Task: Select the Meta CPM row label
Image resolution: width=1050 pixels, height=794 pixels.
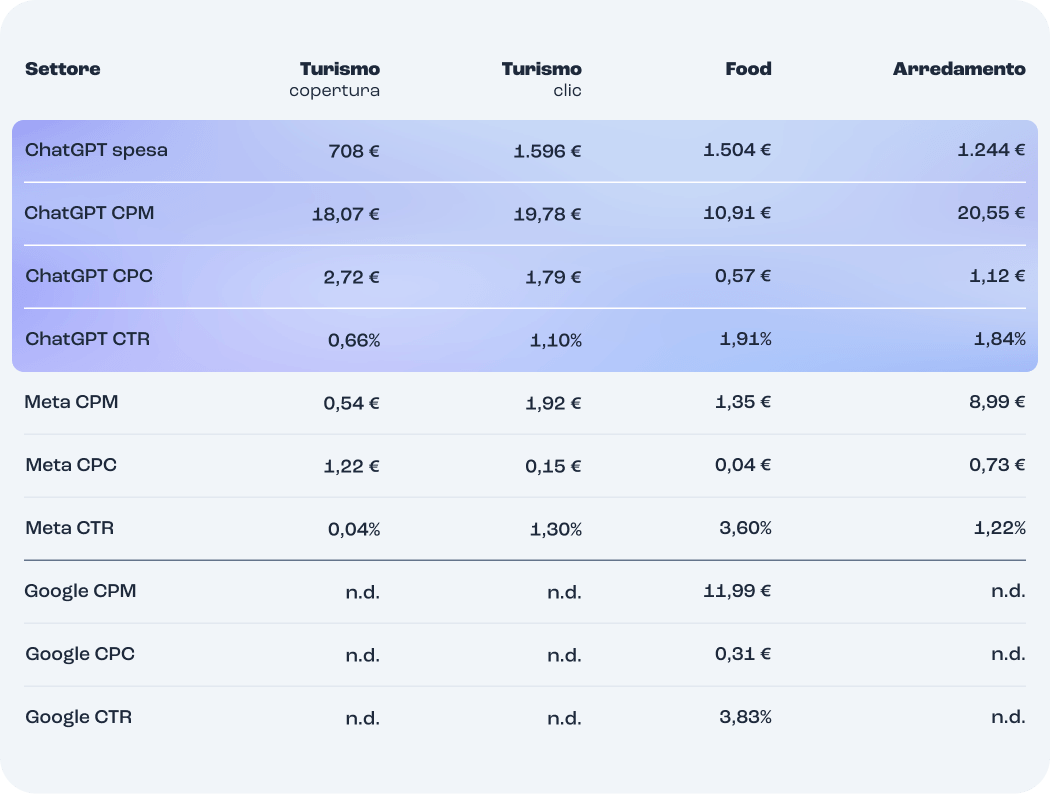Action: coord(72,402)
